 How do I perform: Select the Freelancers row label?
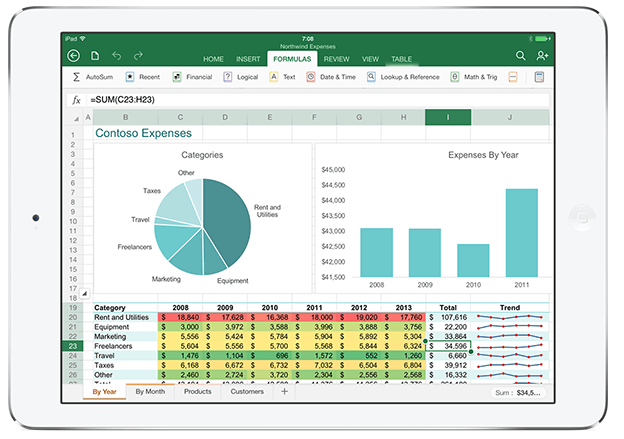point(125,346)
